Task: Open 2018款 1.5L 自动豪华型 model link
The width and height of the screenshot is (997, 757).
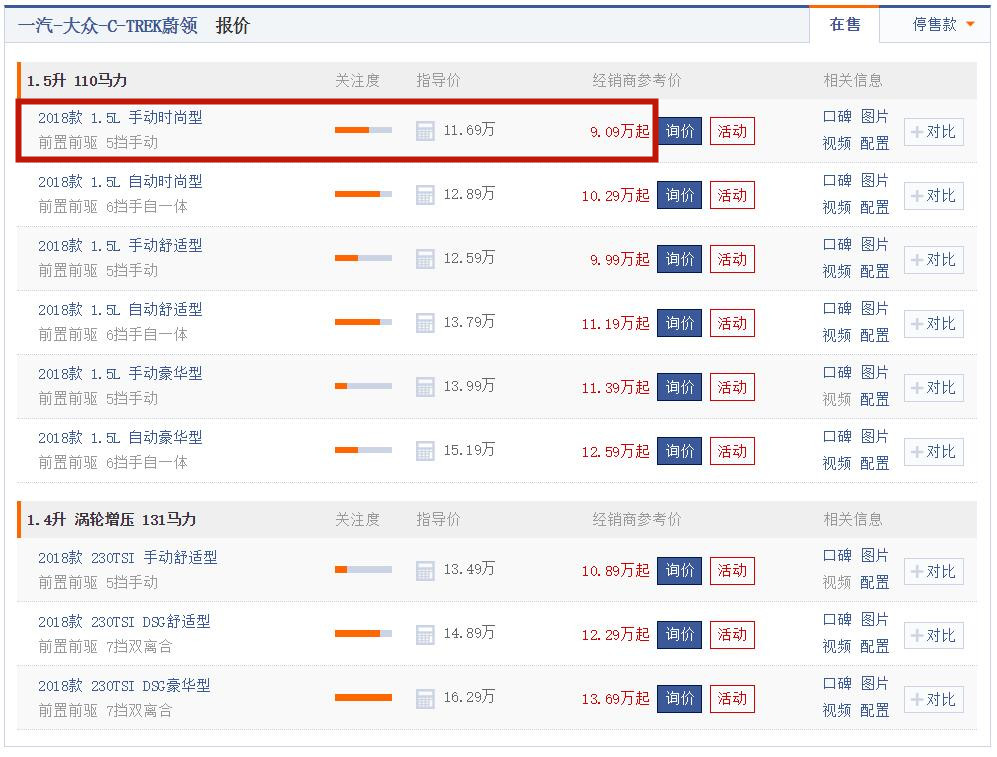Action: click(120, 437)
